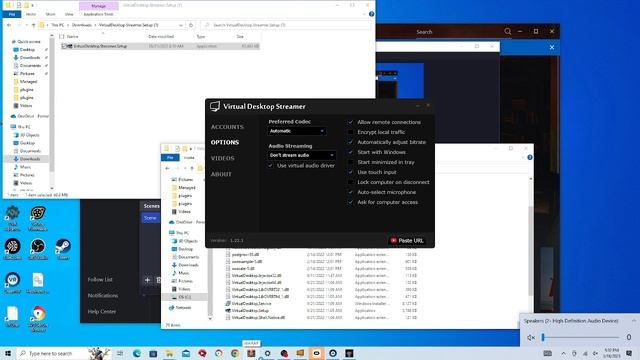Enable Start minimized in tray
640x360 pixels.
click(350, 162)
